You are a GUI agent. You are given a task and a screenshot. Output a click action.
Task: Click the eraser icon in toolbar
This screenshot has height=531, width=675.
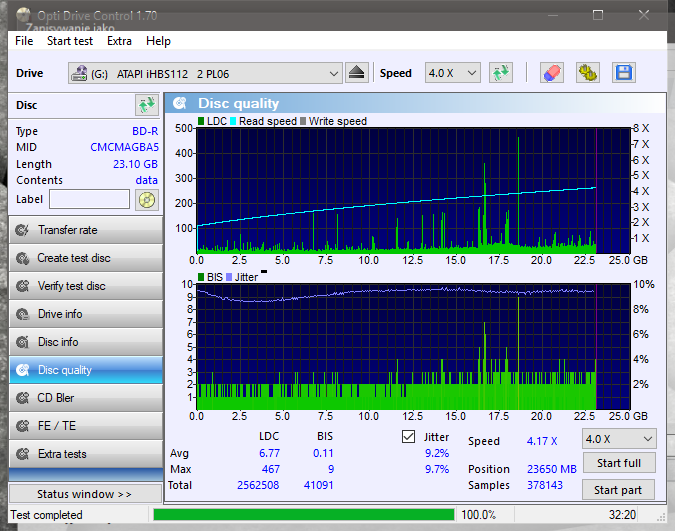point(552,73)
